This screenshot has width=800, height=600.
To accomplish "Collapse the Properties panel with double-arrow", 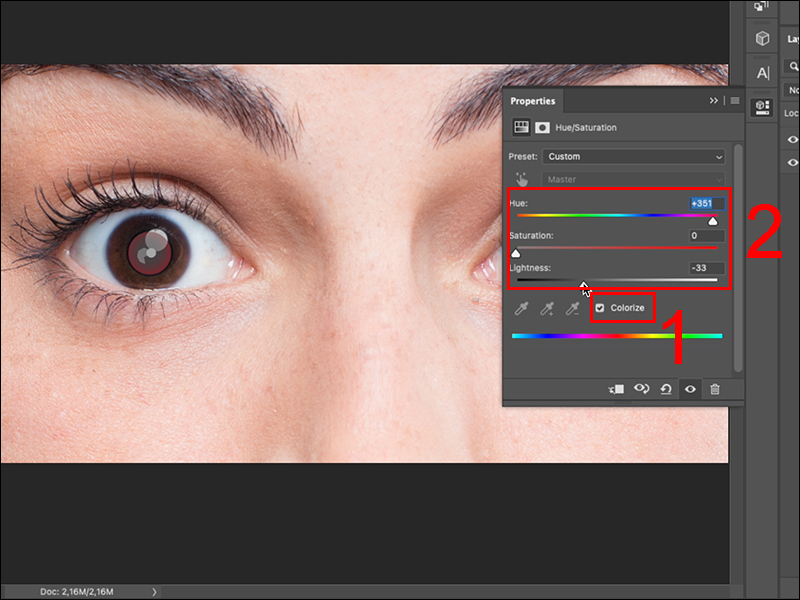I will 713,101.
